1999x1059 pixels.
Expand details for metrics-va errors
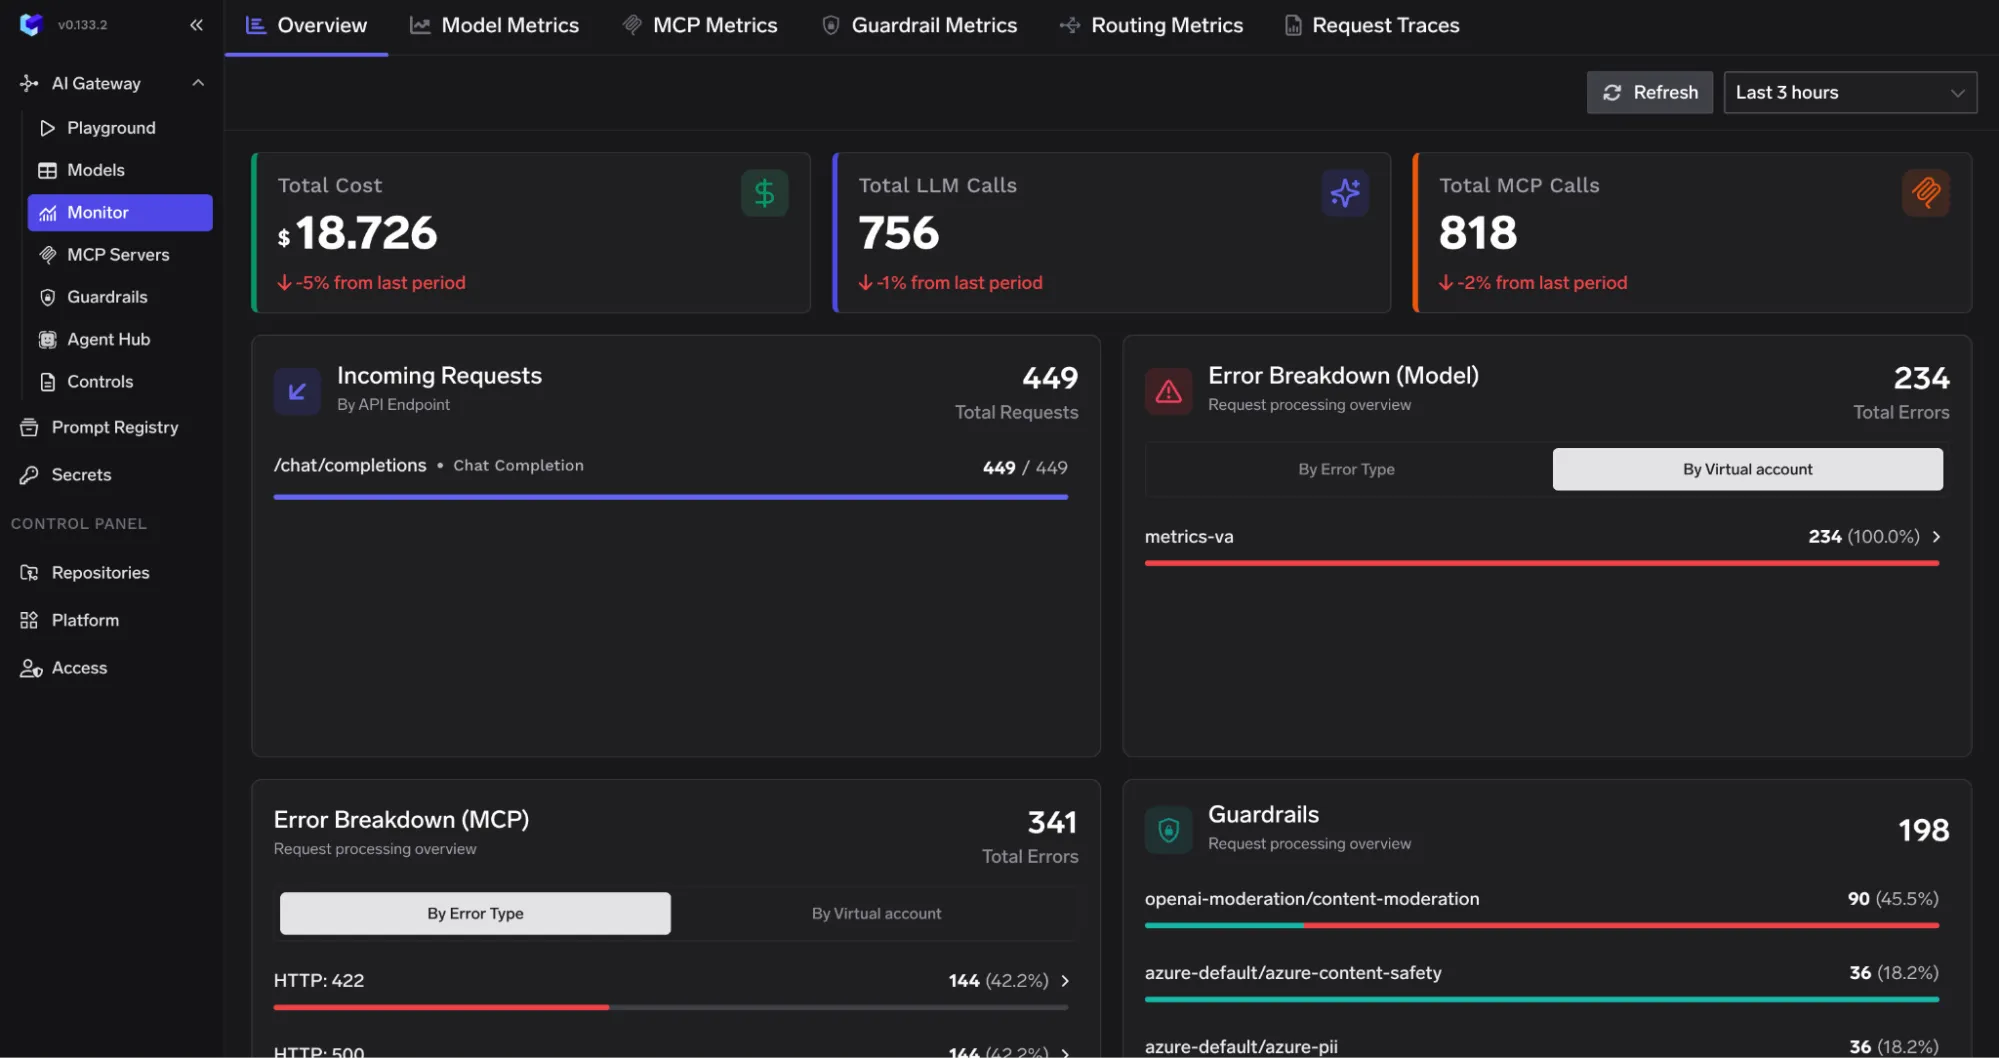coord(1937,536)
